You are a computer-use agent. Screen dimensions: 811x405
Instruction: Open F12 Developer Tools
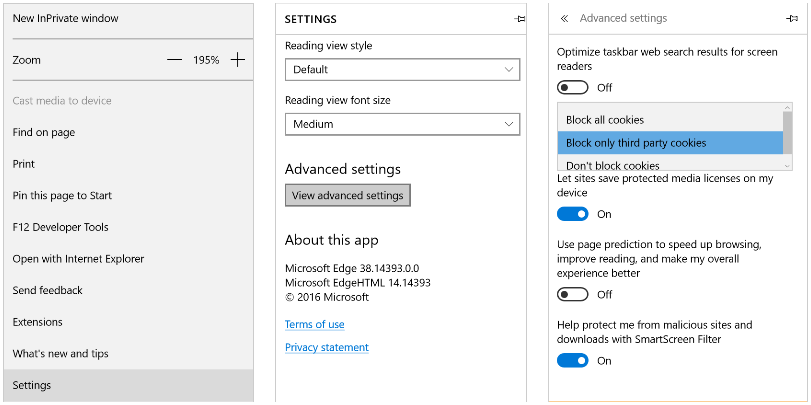pos(61,227)
